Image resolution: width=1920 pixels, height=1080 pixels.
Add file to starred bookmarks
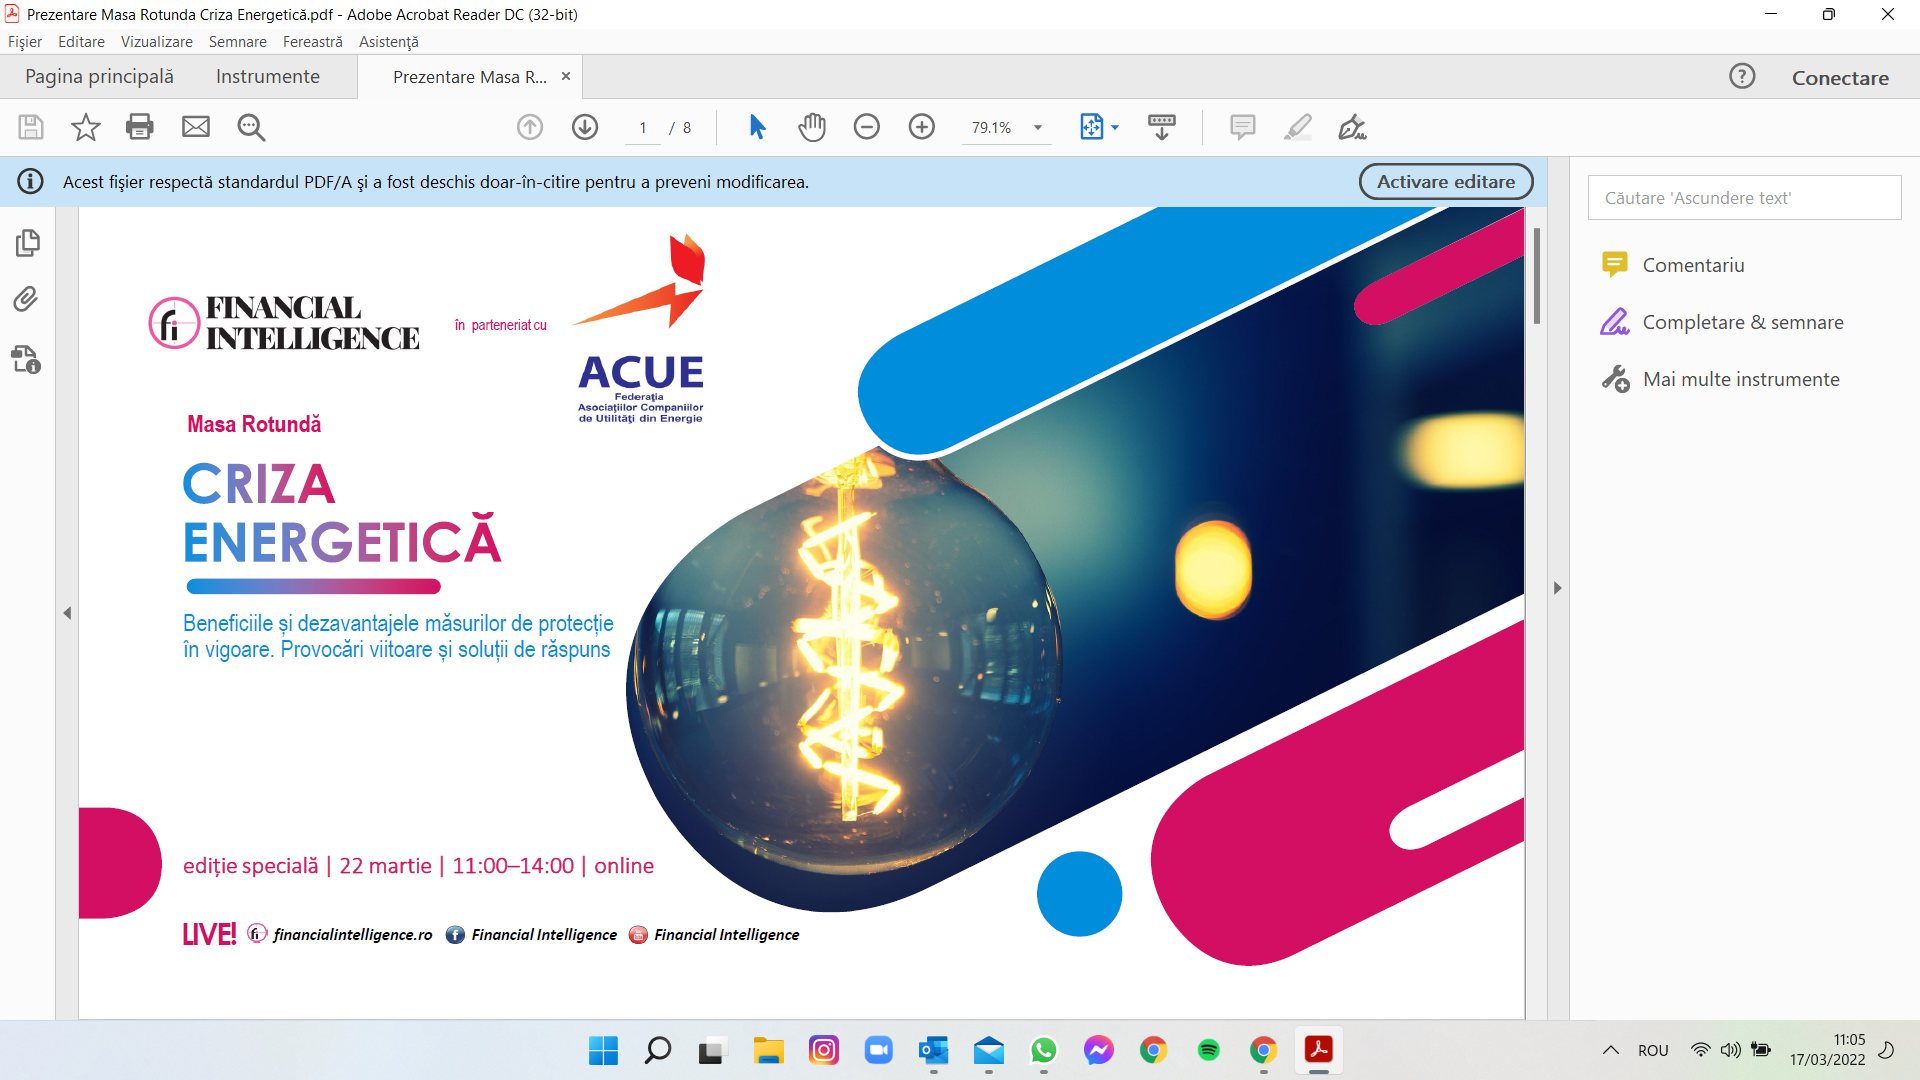pos(86,127)
